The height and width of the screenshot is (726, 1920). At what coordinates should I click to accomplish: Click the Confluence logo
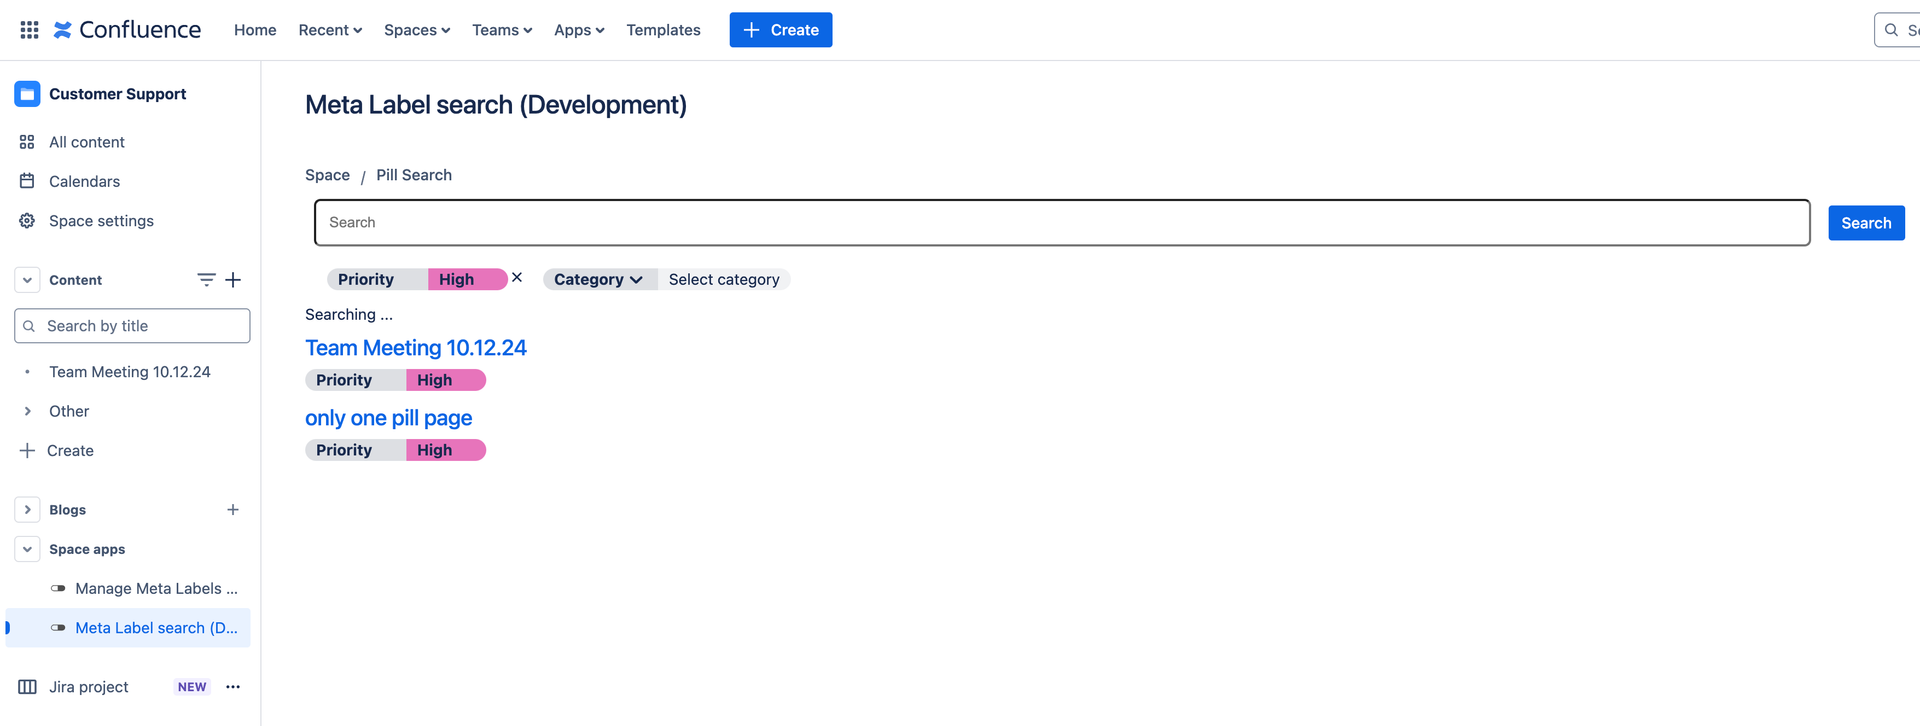click(127, 30)
